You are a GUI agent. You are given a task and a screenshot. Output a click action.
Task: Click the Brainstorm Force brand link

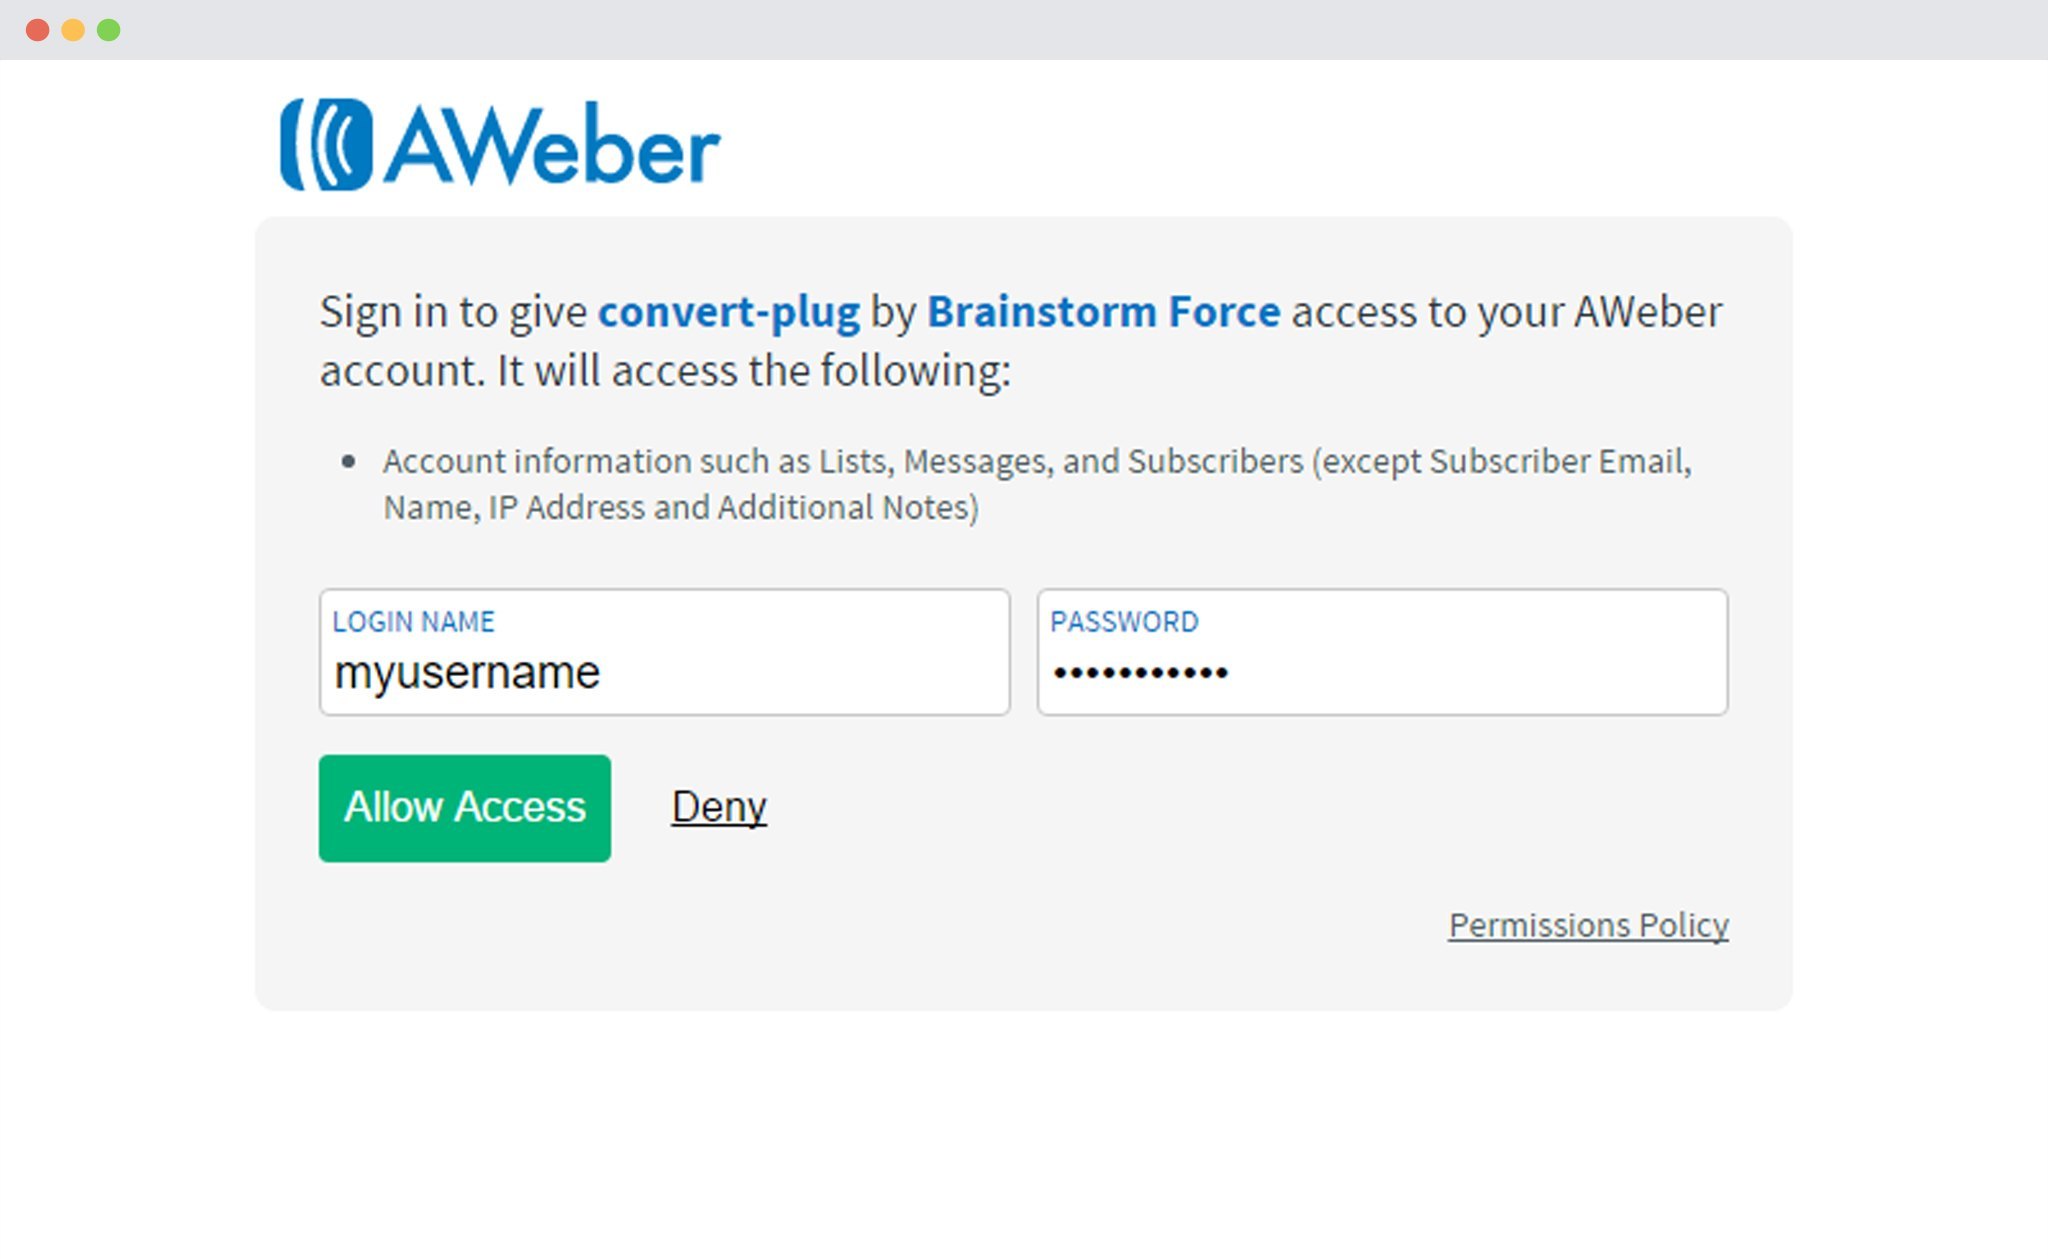point(1102,311)
